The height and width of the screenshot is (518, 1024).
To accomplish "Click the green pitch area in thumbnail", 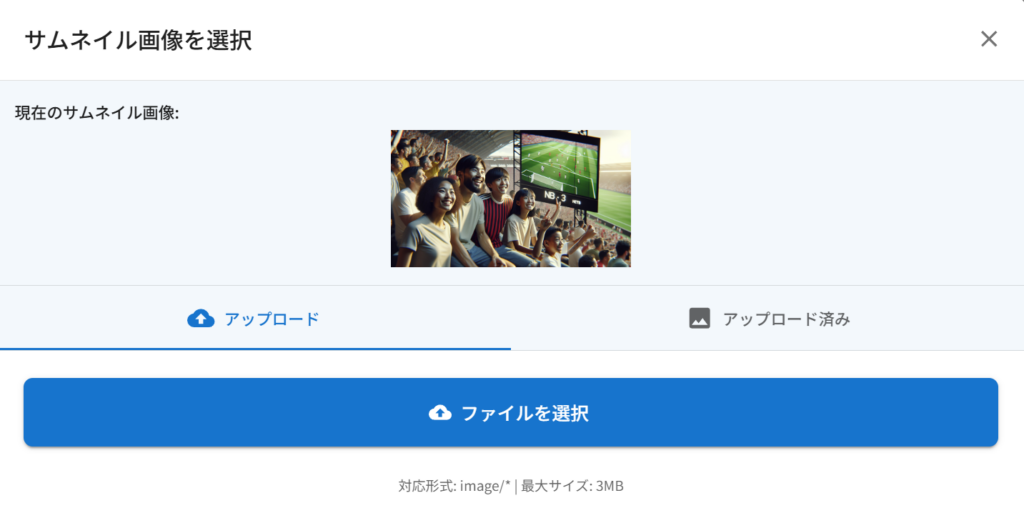I will click(615, 208).
